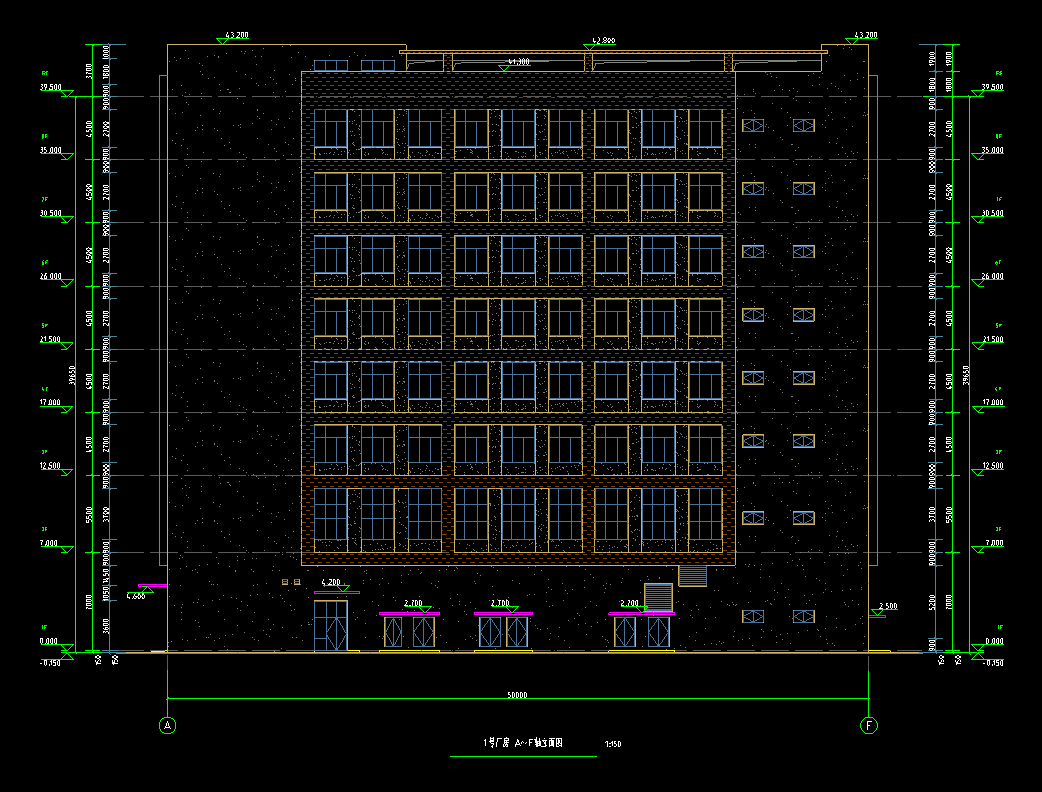Pick the right-side 12.500 level marker
The height and width of the screenshot is (792, 1042).
(991, 466)
